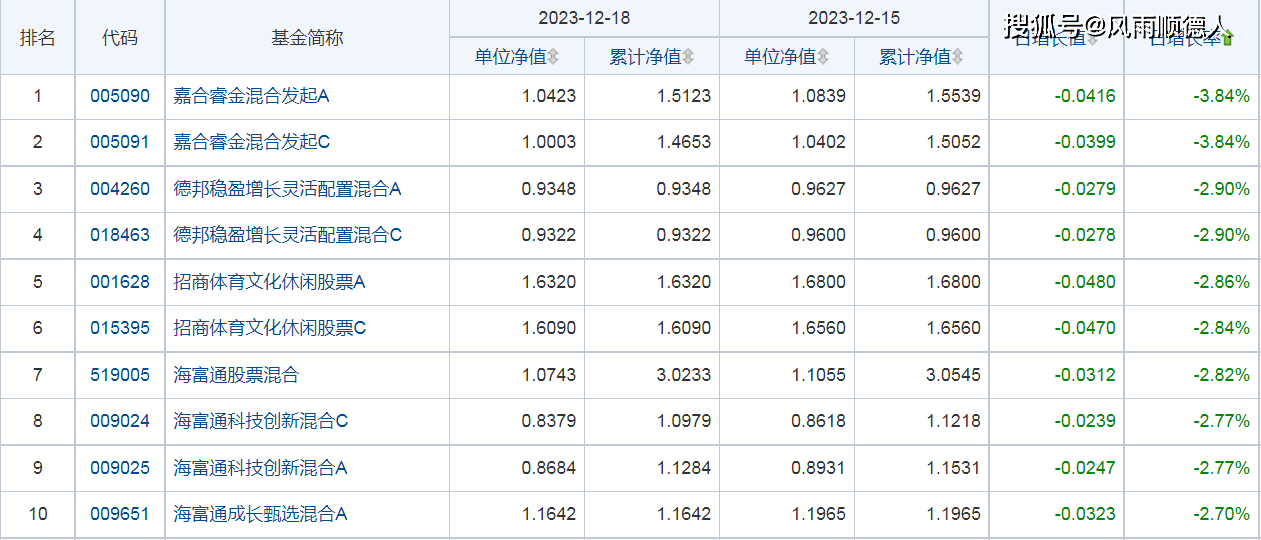
Task: Select cell value 1.1284
Action: coord(684,468)
